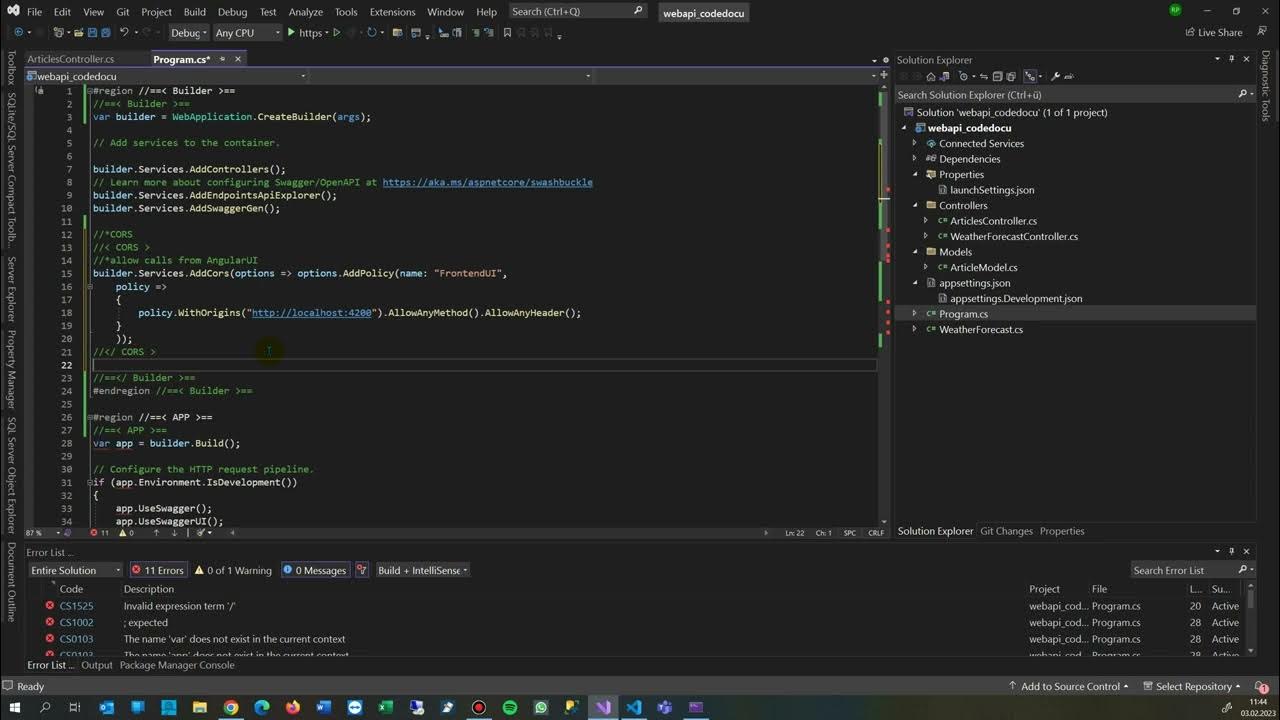
Task: Select ArticleModel.cs in Solution Explorer
Action: pos(983,267)
